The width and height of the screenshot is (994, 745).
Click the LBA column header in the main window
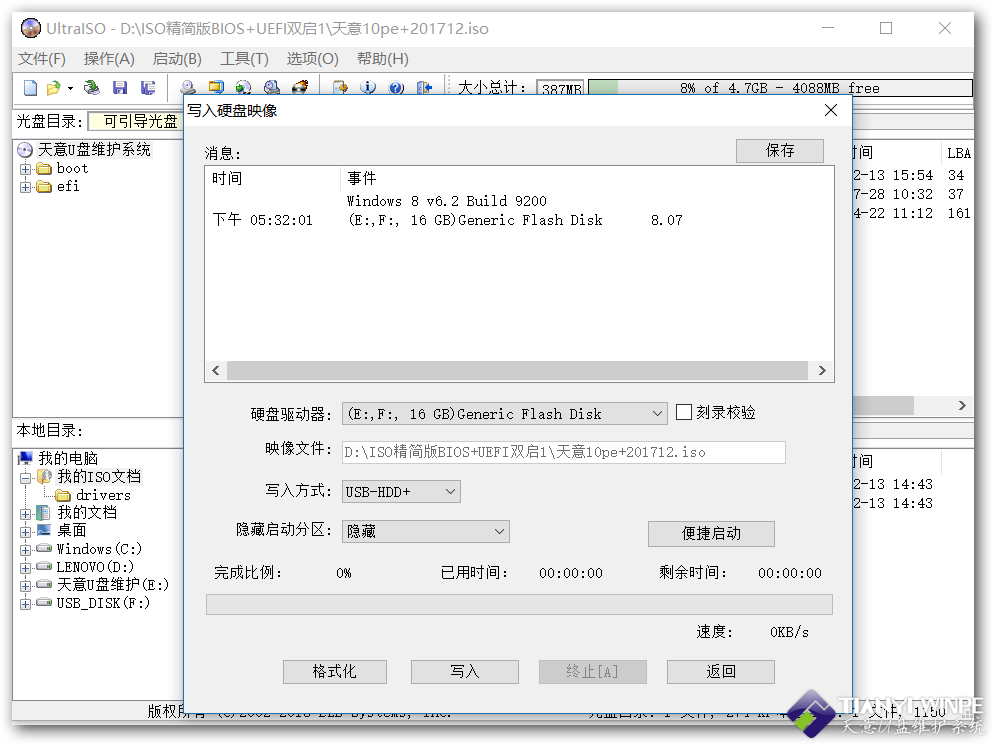point(958,153)
